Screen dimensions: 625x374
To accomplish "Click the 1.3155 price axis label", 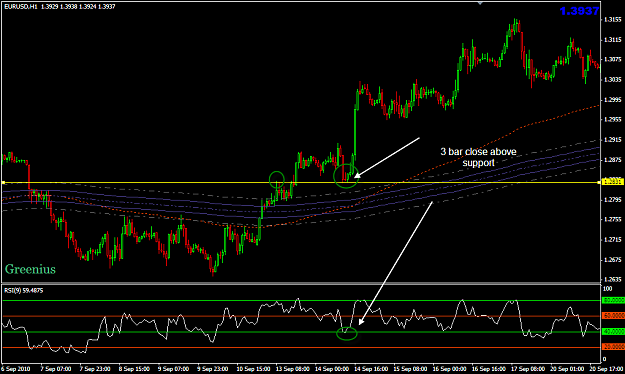I will coord(613,20).
